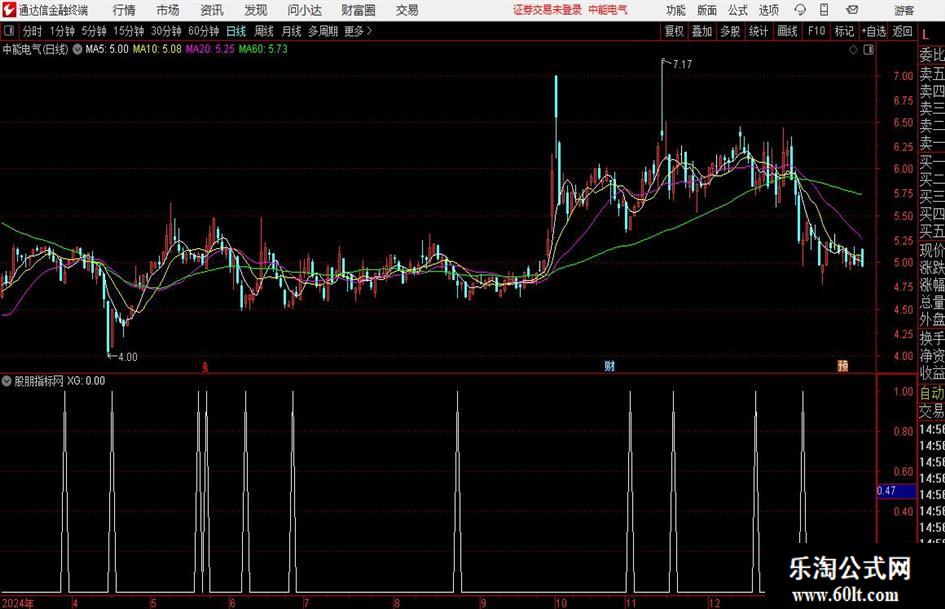This screenshot has height=609, width=945.
Task: Open the 多周期 multi-period view
Action: pyautogui.click(x=323, y=31)
